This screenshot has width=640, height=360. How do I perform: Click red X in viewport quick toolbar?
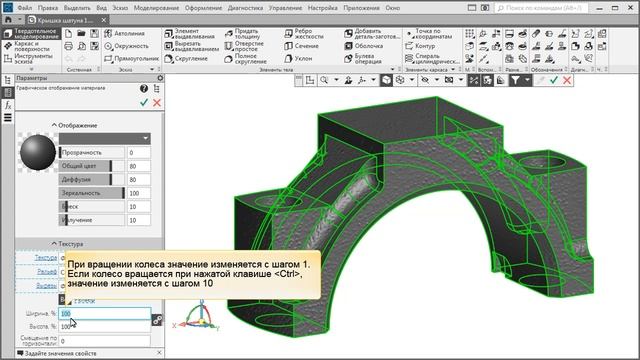click(x=567, y=80)
